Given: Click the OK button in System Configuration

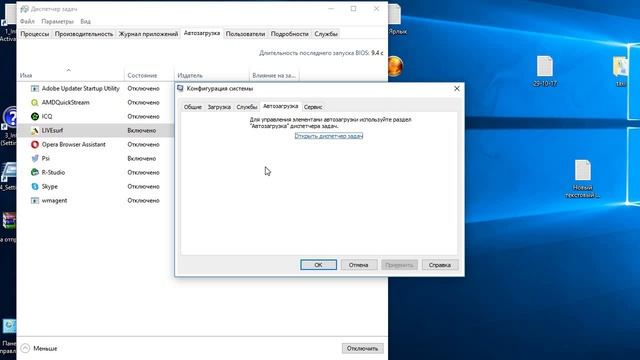Looking at the screenshot, I should point(318,265).
